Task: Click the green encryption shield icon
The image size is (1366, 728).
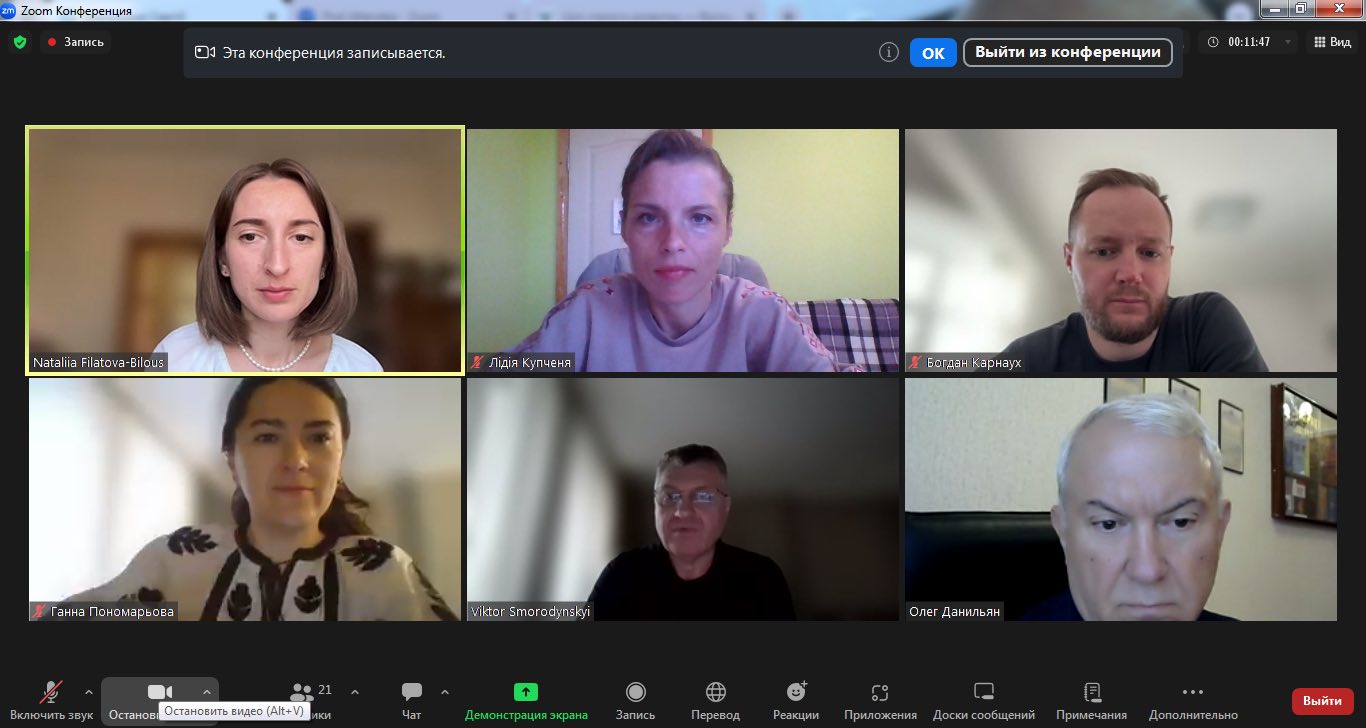Action: [19, 42]
